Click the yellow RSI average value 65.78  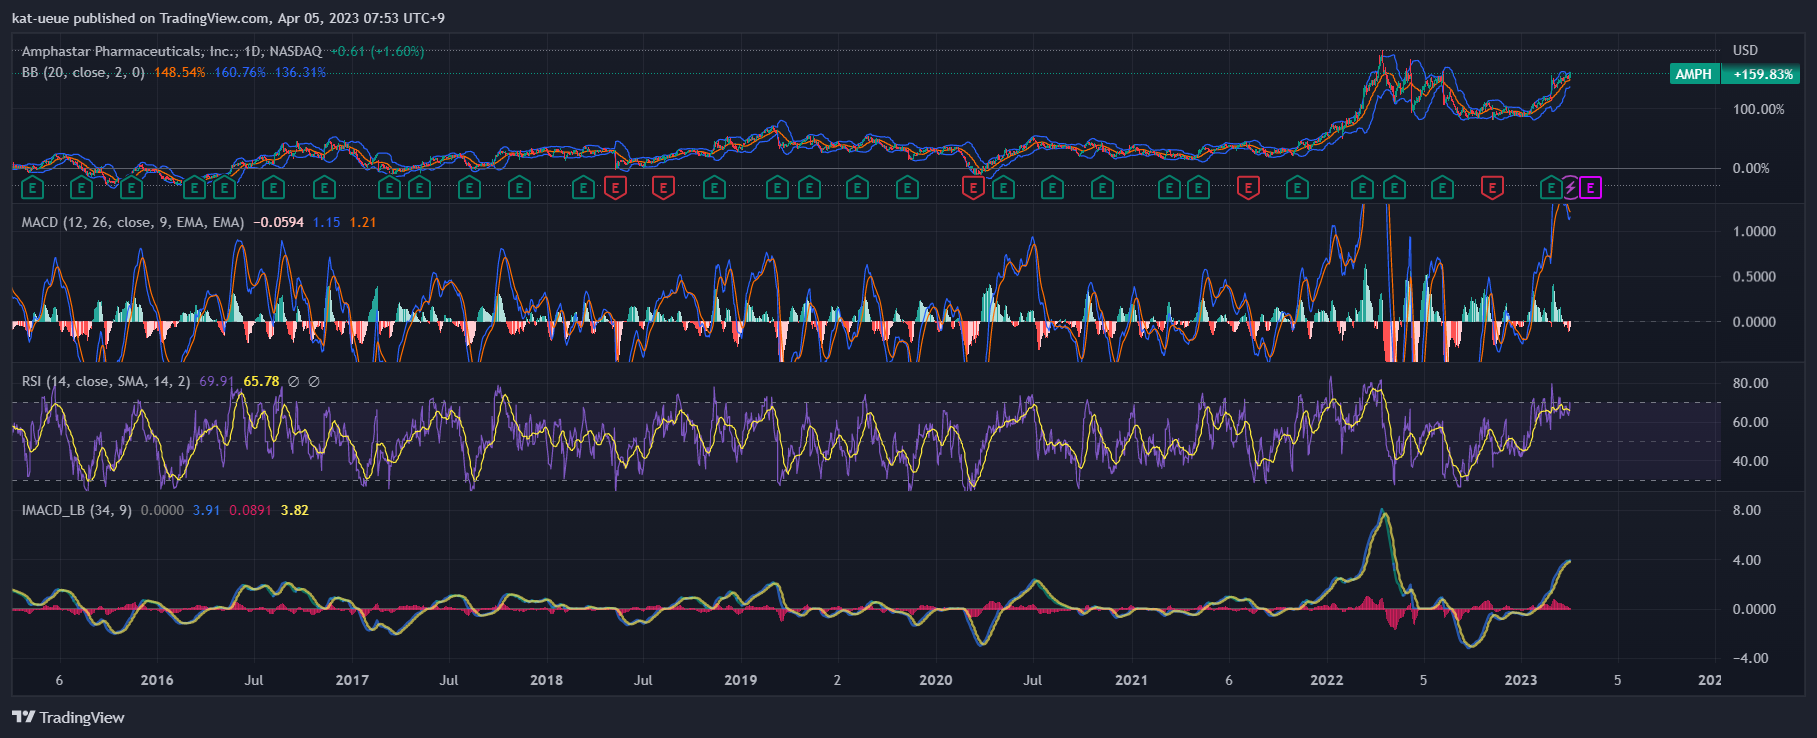(x=261, y=381)
